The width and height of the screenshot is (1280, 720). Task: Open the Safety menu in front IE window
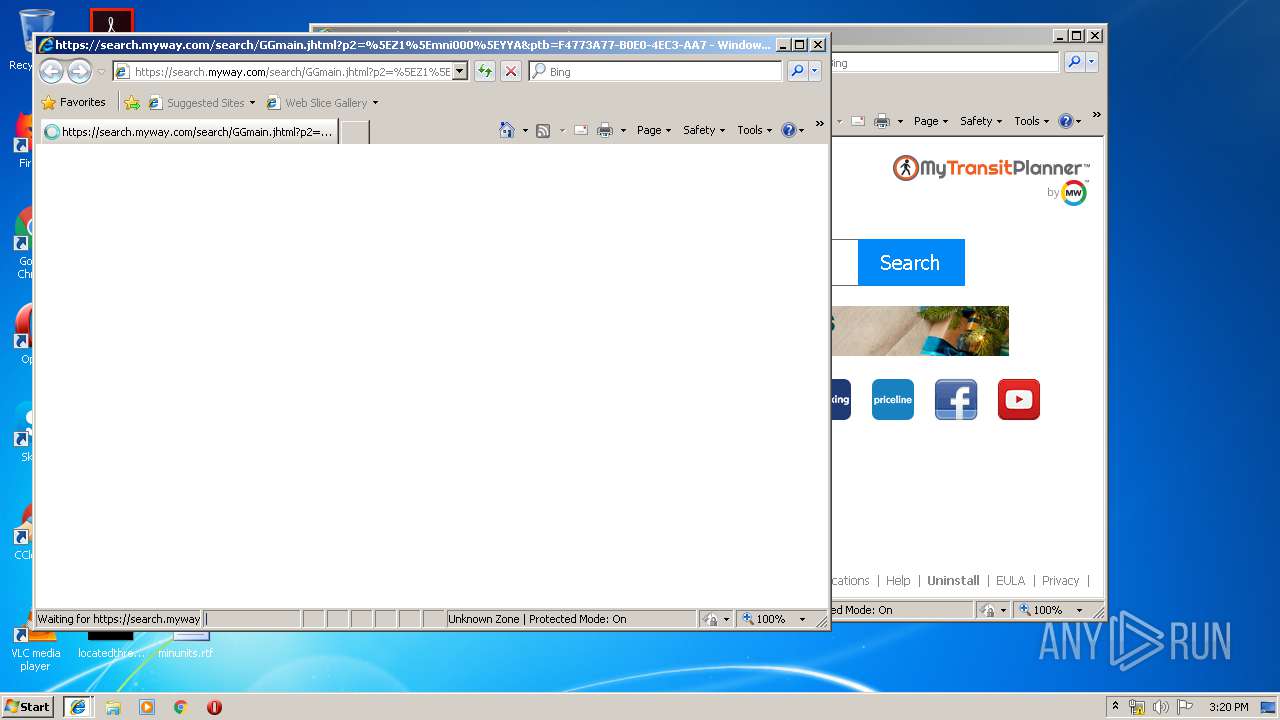[x=704, y=130]
